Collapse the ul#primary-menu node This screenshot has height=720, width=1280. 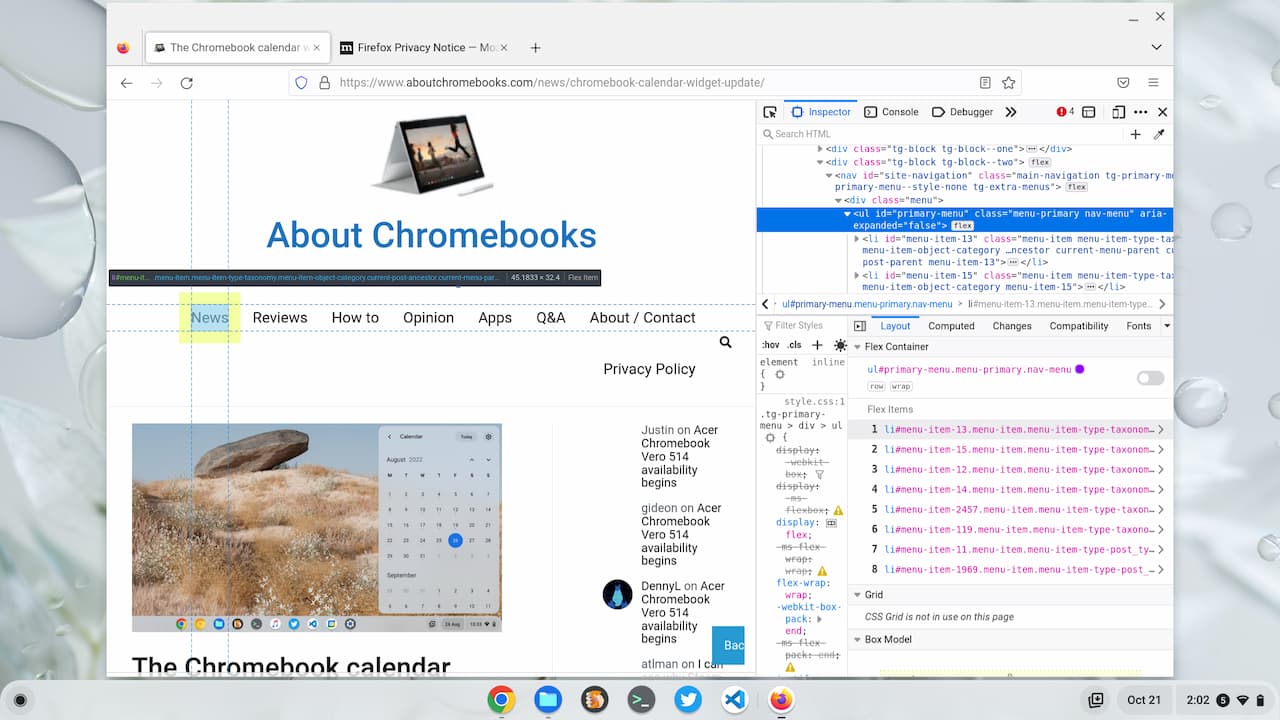848,214
